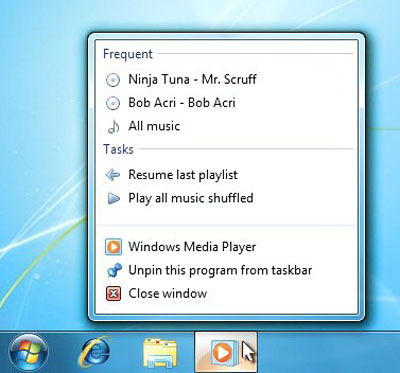
Task: Click play triangle icon for shuffled music
Action: tap(113, 198)
